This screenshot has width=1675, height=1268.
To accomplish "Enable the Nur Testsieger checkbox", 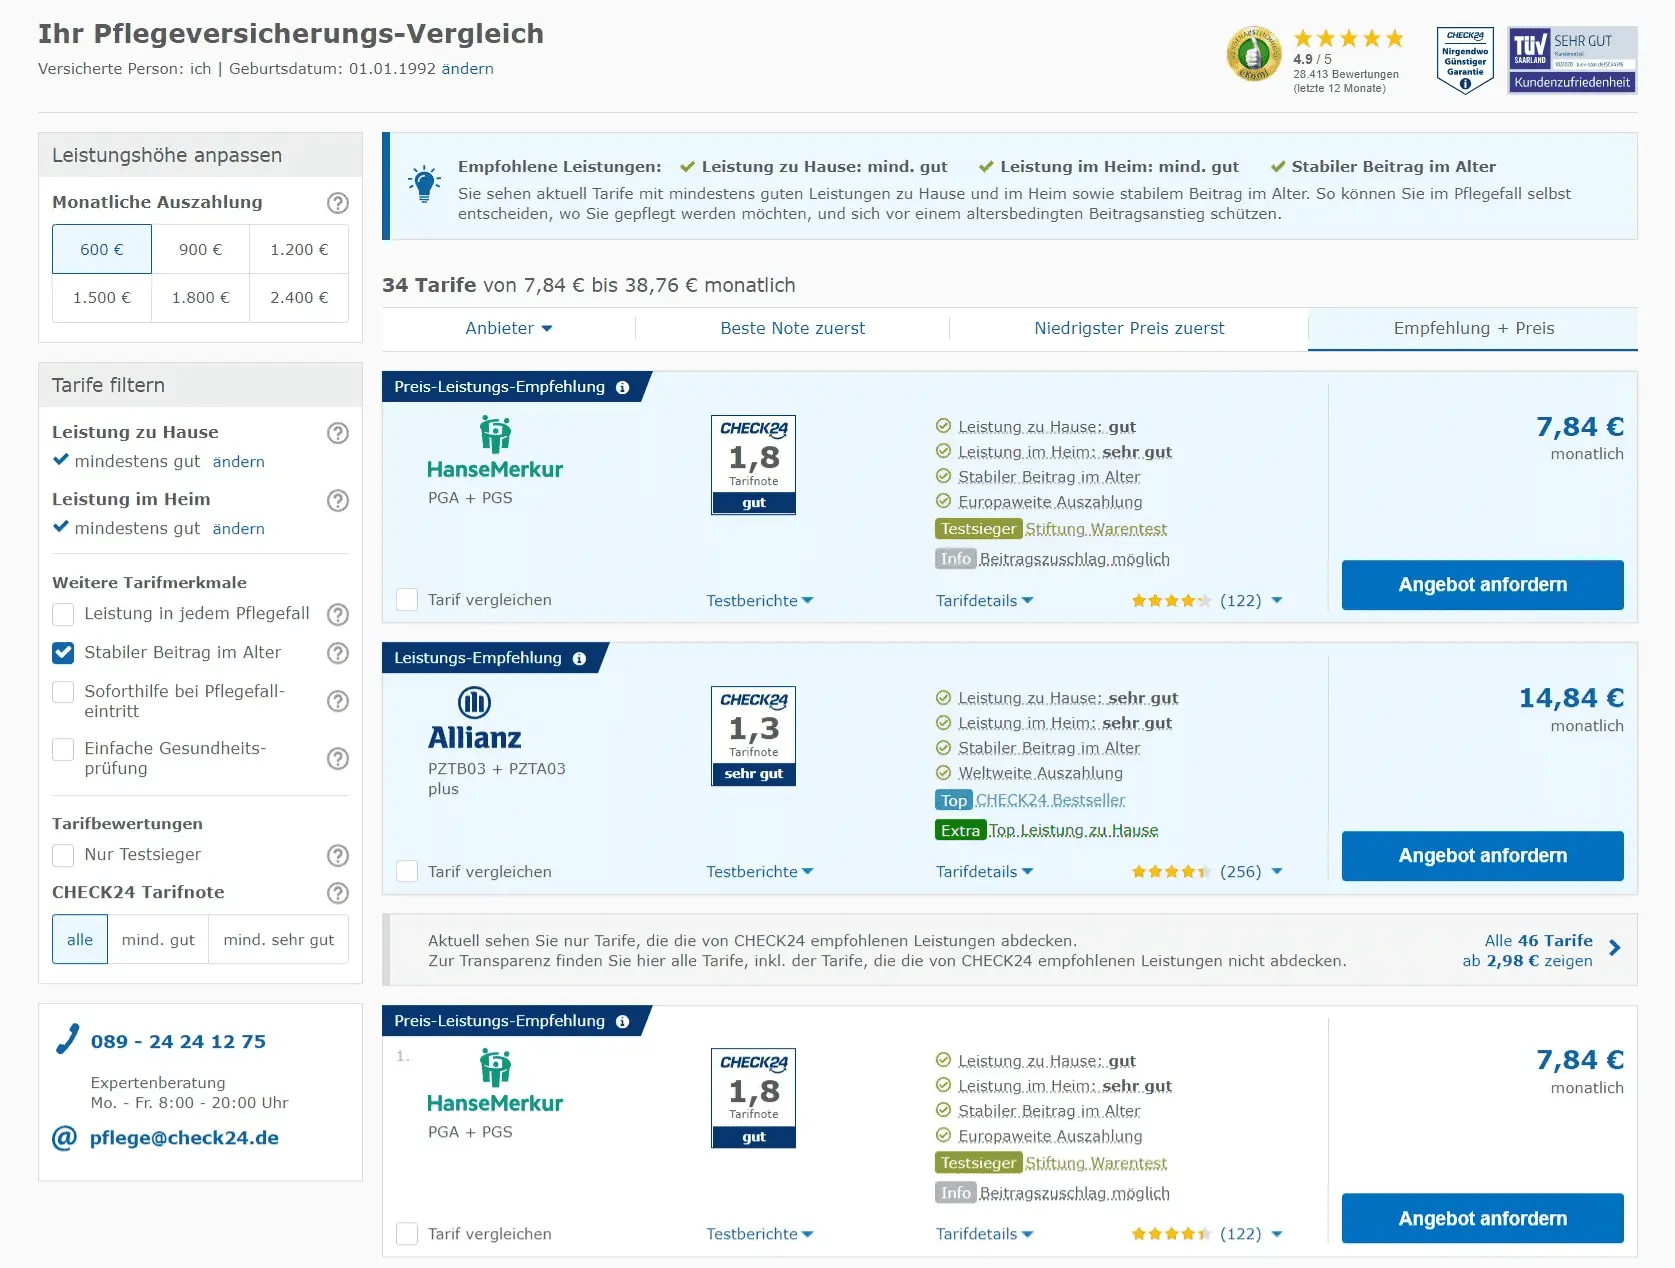I will 63,855.
